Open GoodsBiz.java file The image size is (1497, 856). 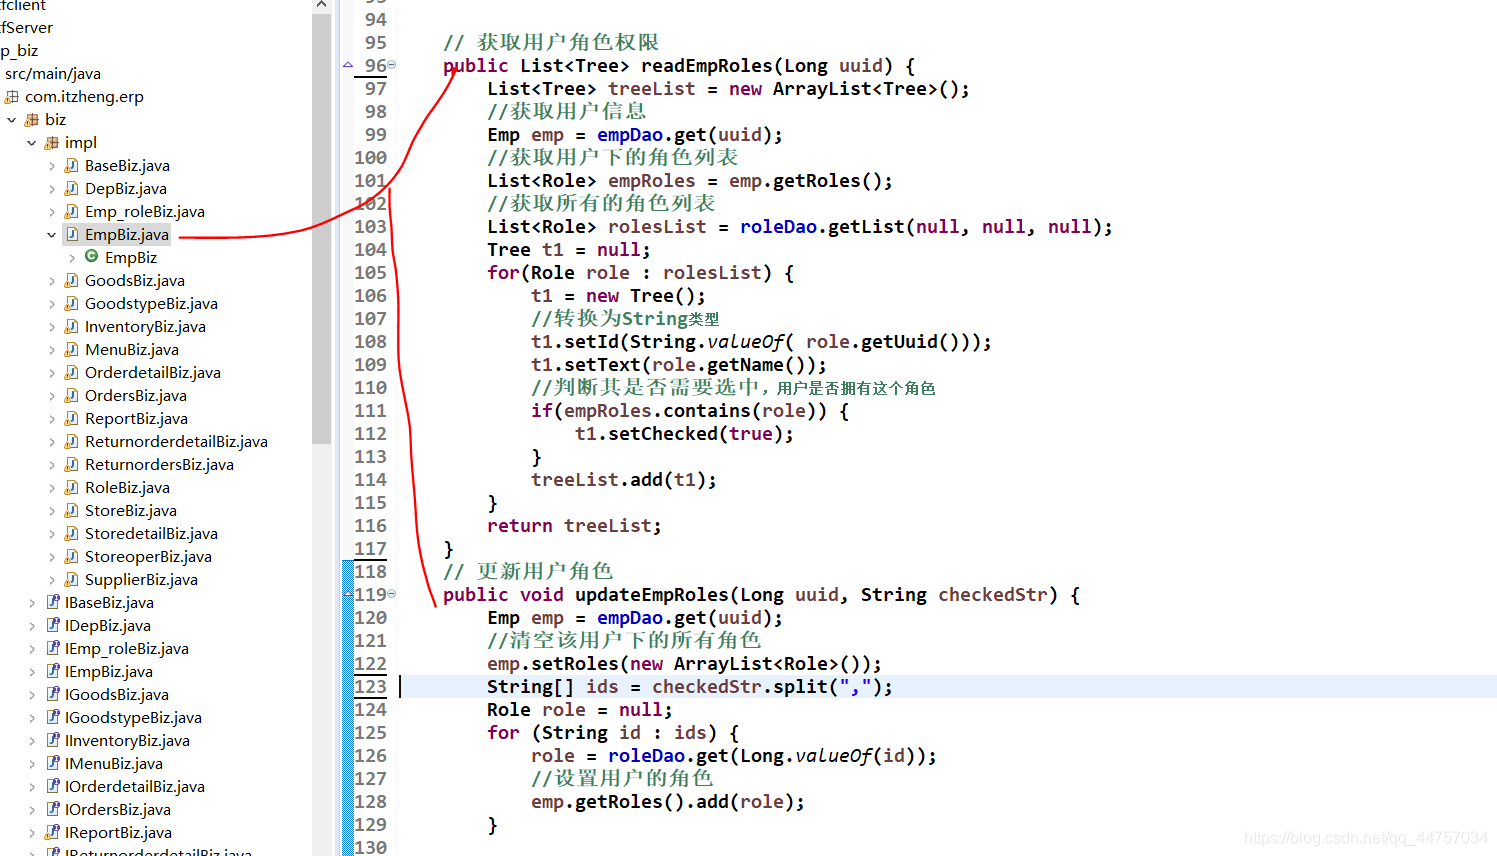pos(135,281)
